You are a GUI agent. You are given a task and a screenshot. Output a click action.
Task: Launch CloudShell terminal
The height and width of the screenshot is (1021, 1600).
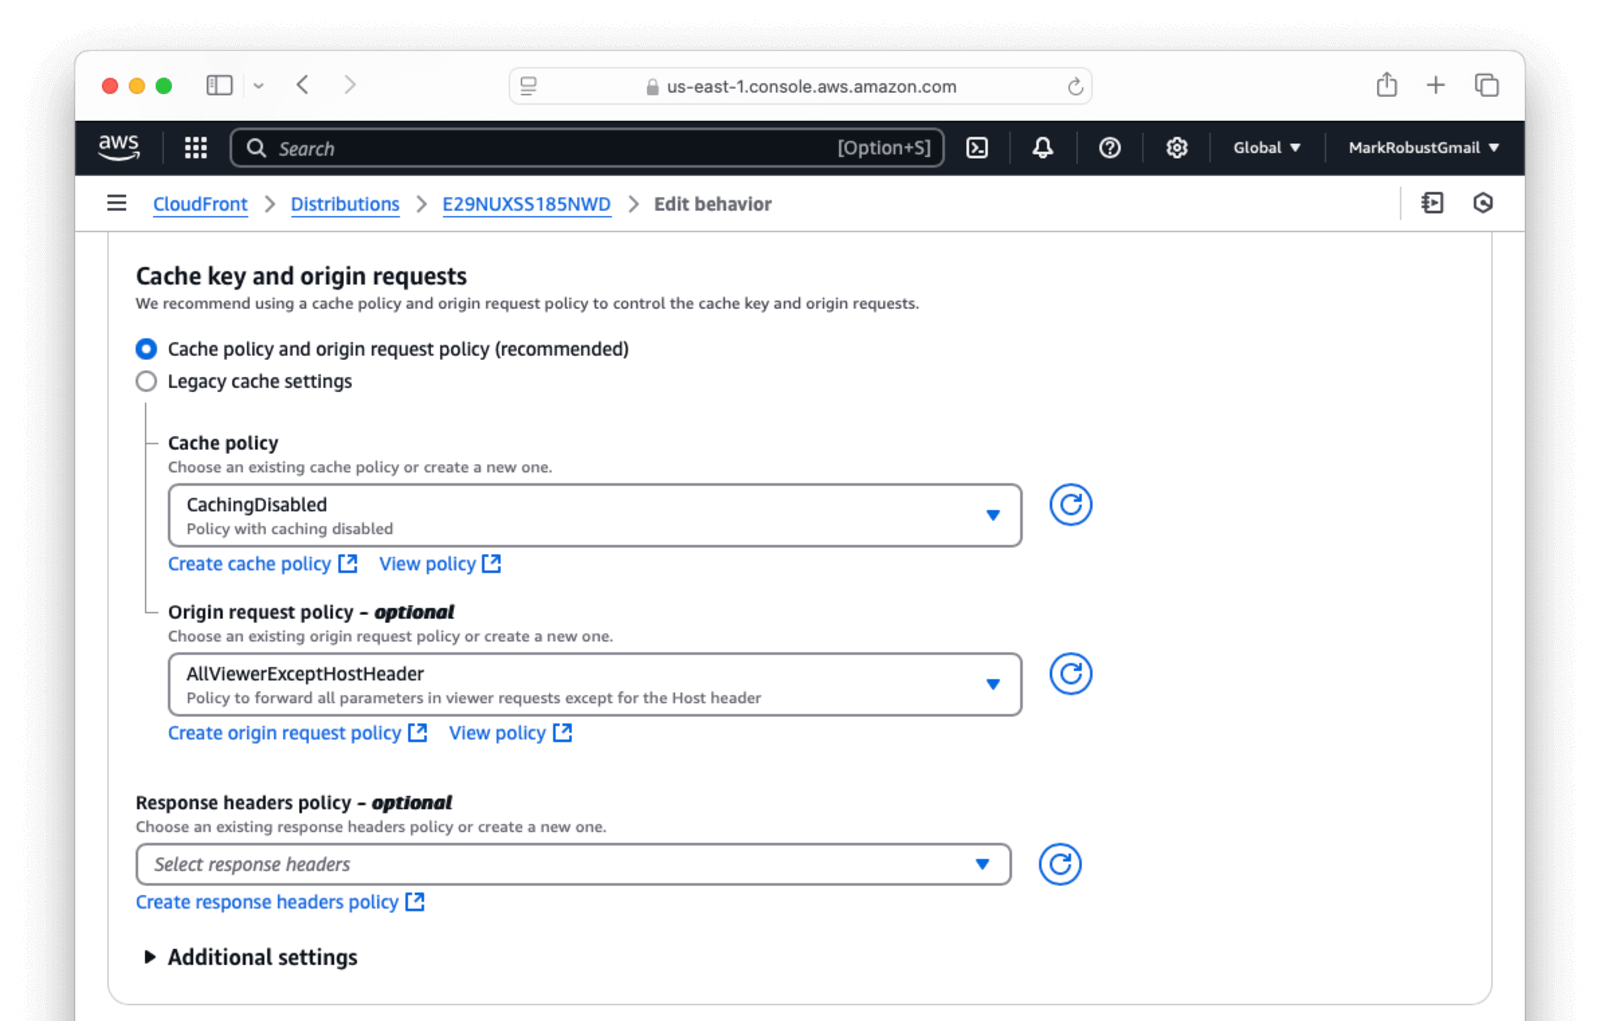977,147
